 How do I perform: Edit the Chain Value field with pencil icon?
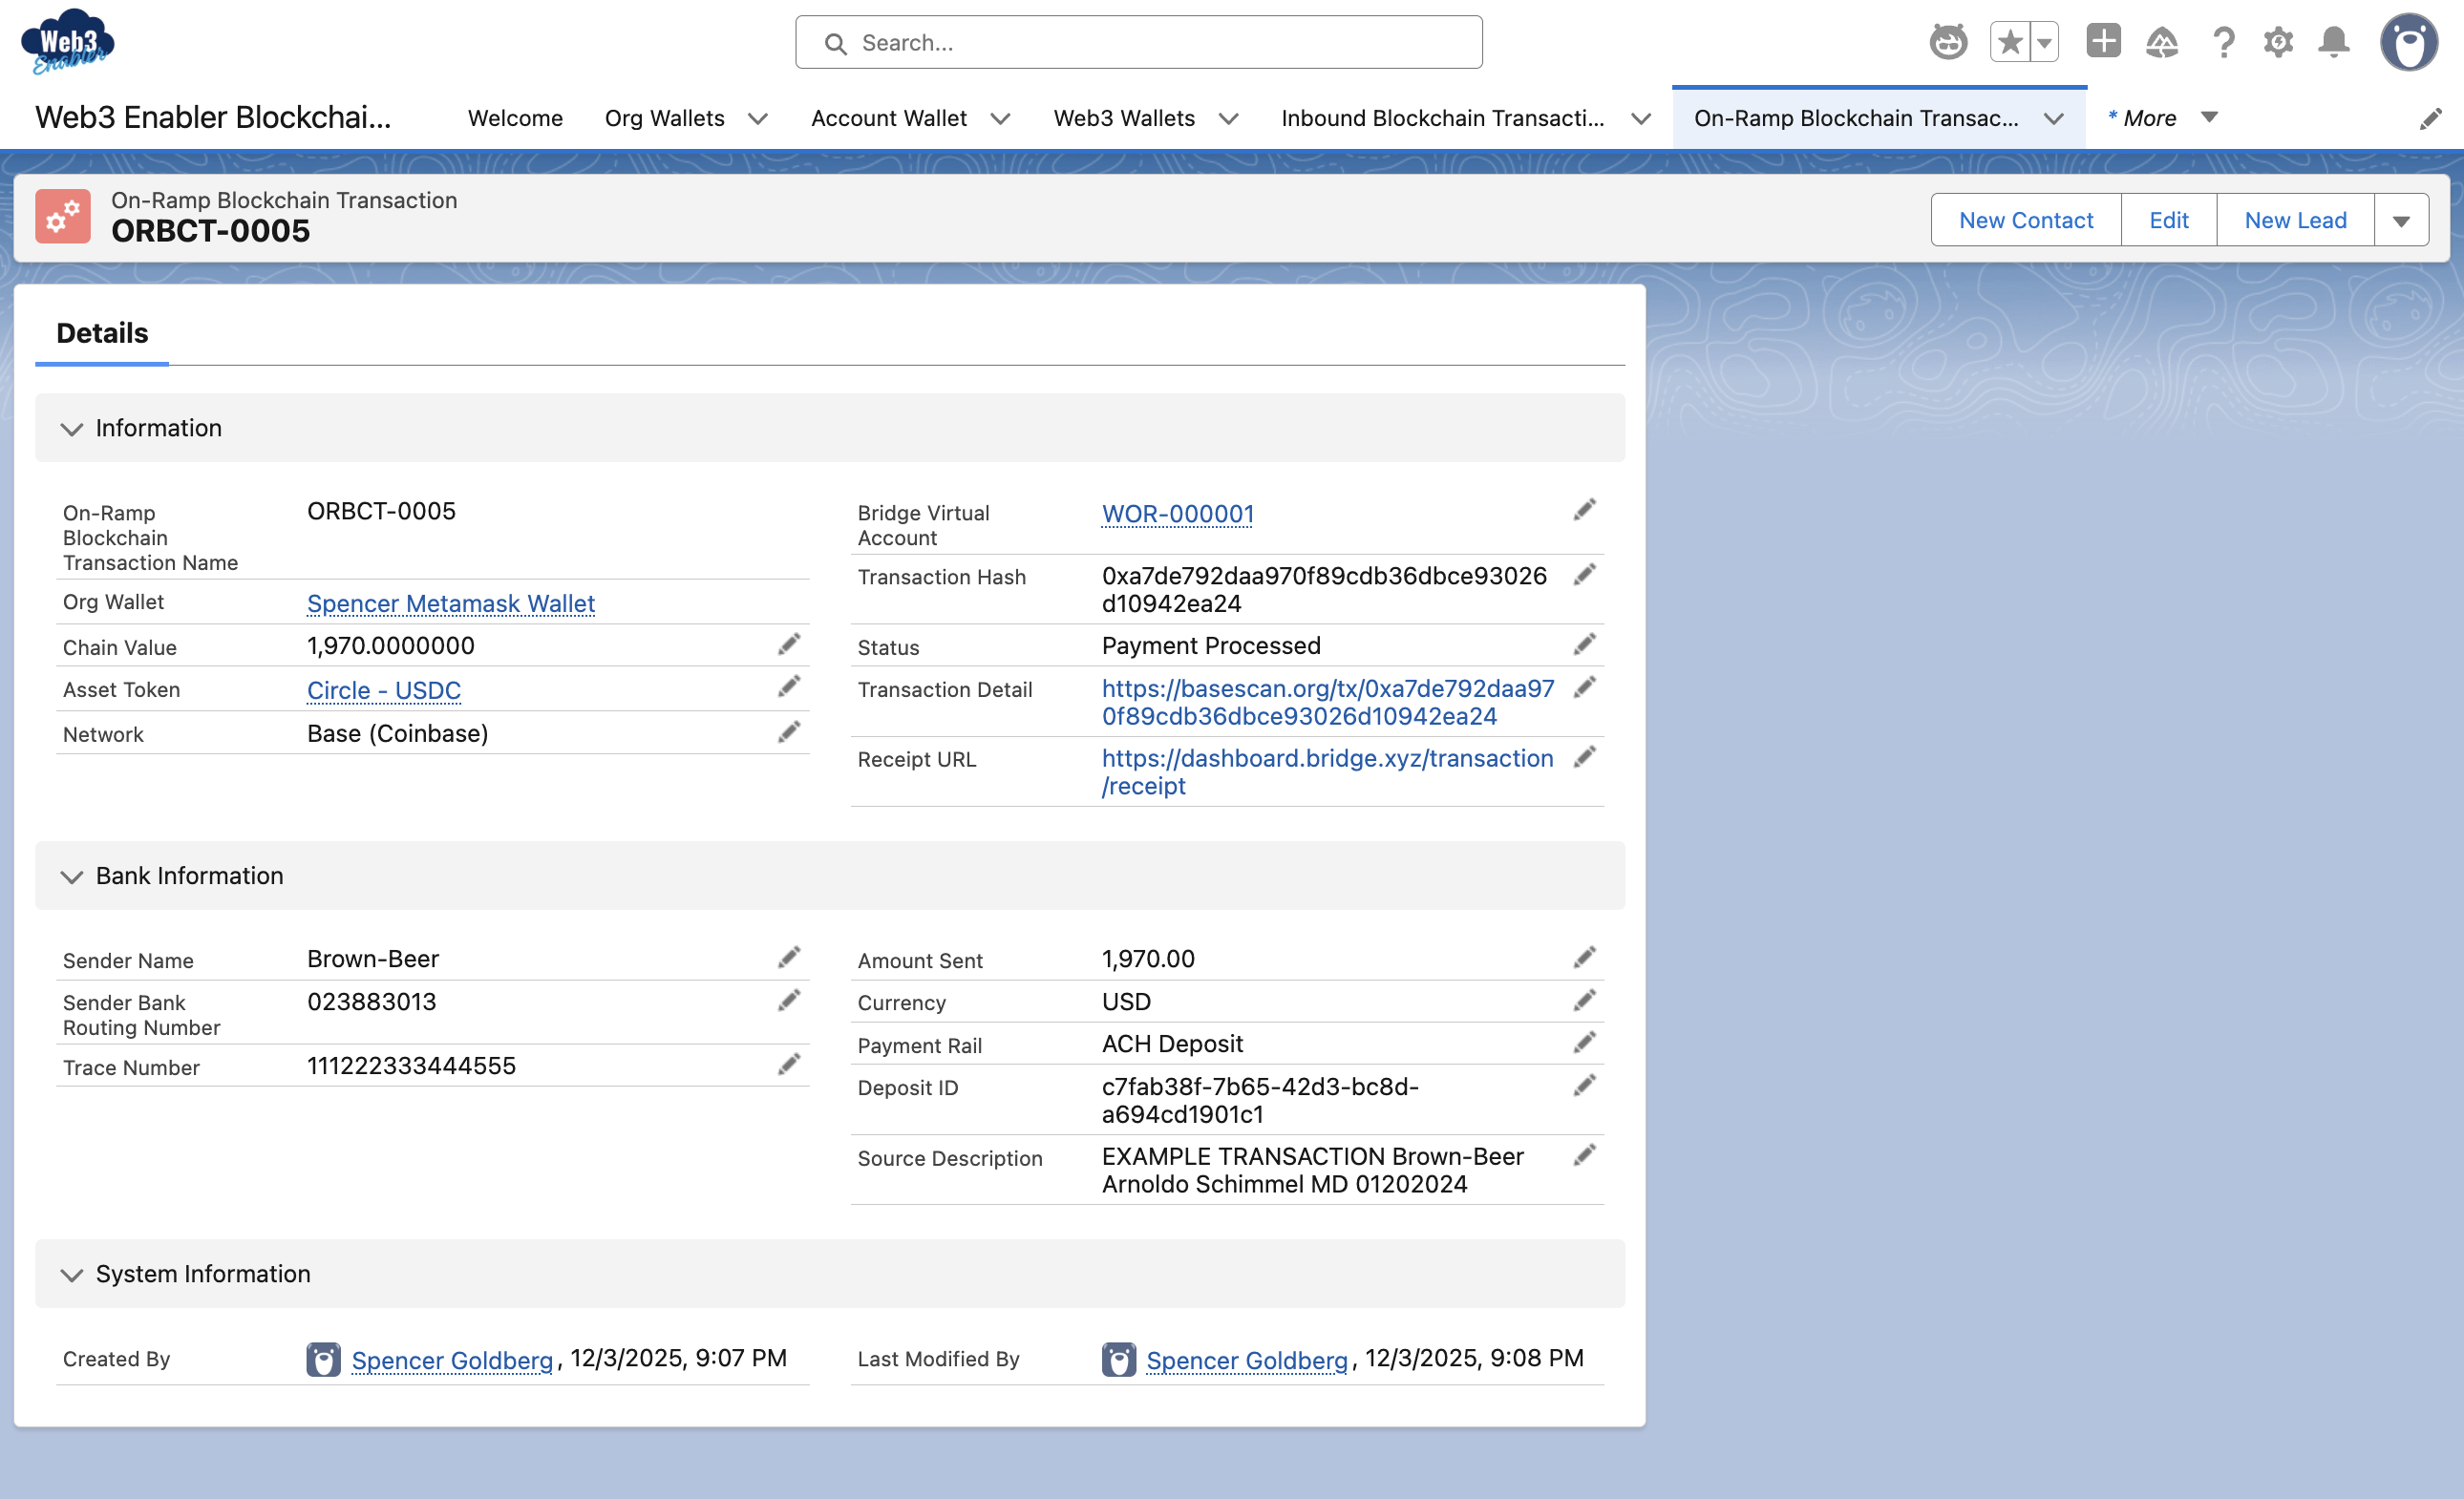tap(789, 644)
